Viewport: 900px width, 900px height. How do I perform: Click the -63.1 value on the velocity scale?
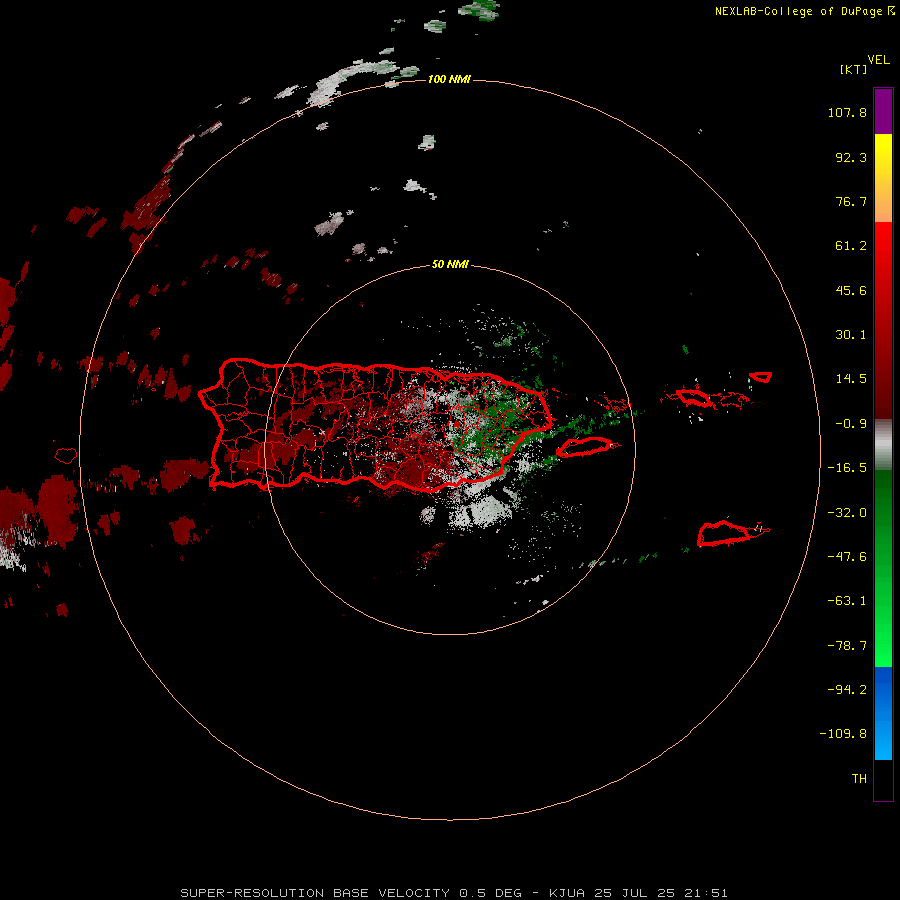pyautogui.click(x=847, y=601)
